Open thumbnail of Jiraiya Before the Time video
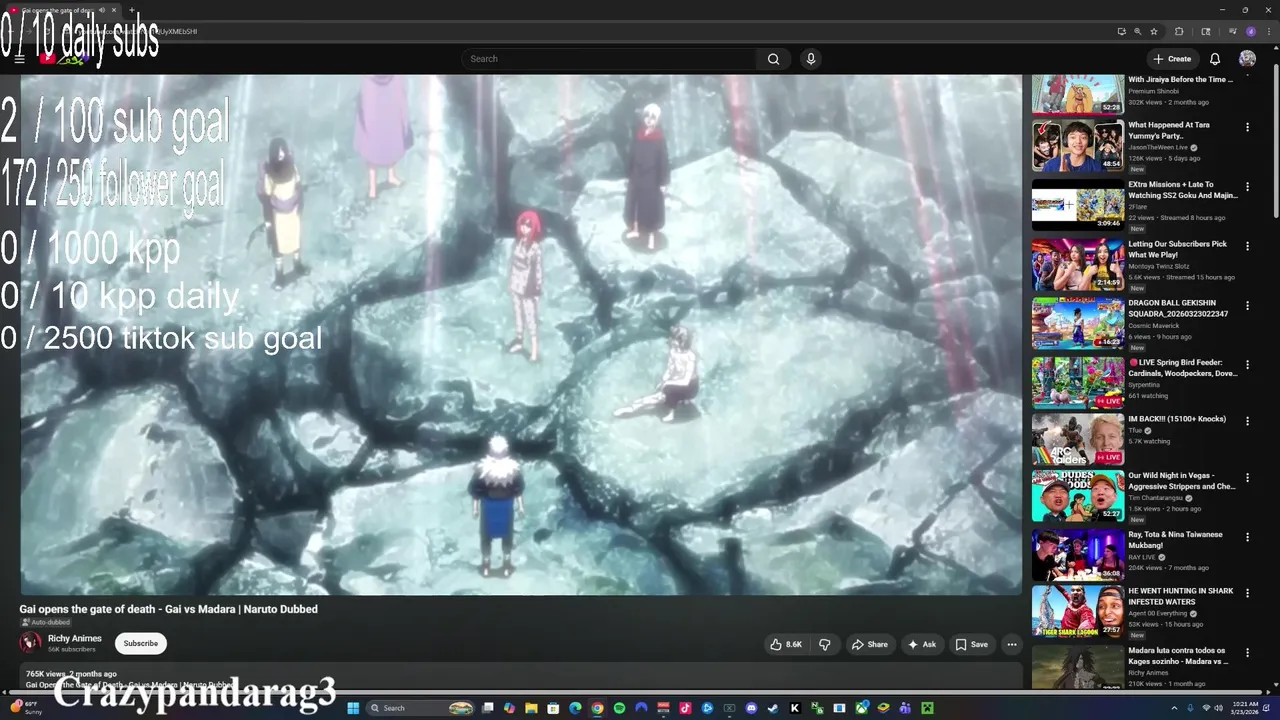 [1078, 93]
